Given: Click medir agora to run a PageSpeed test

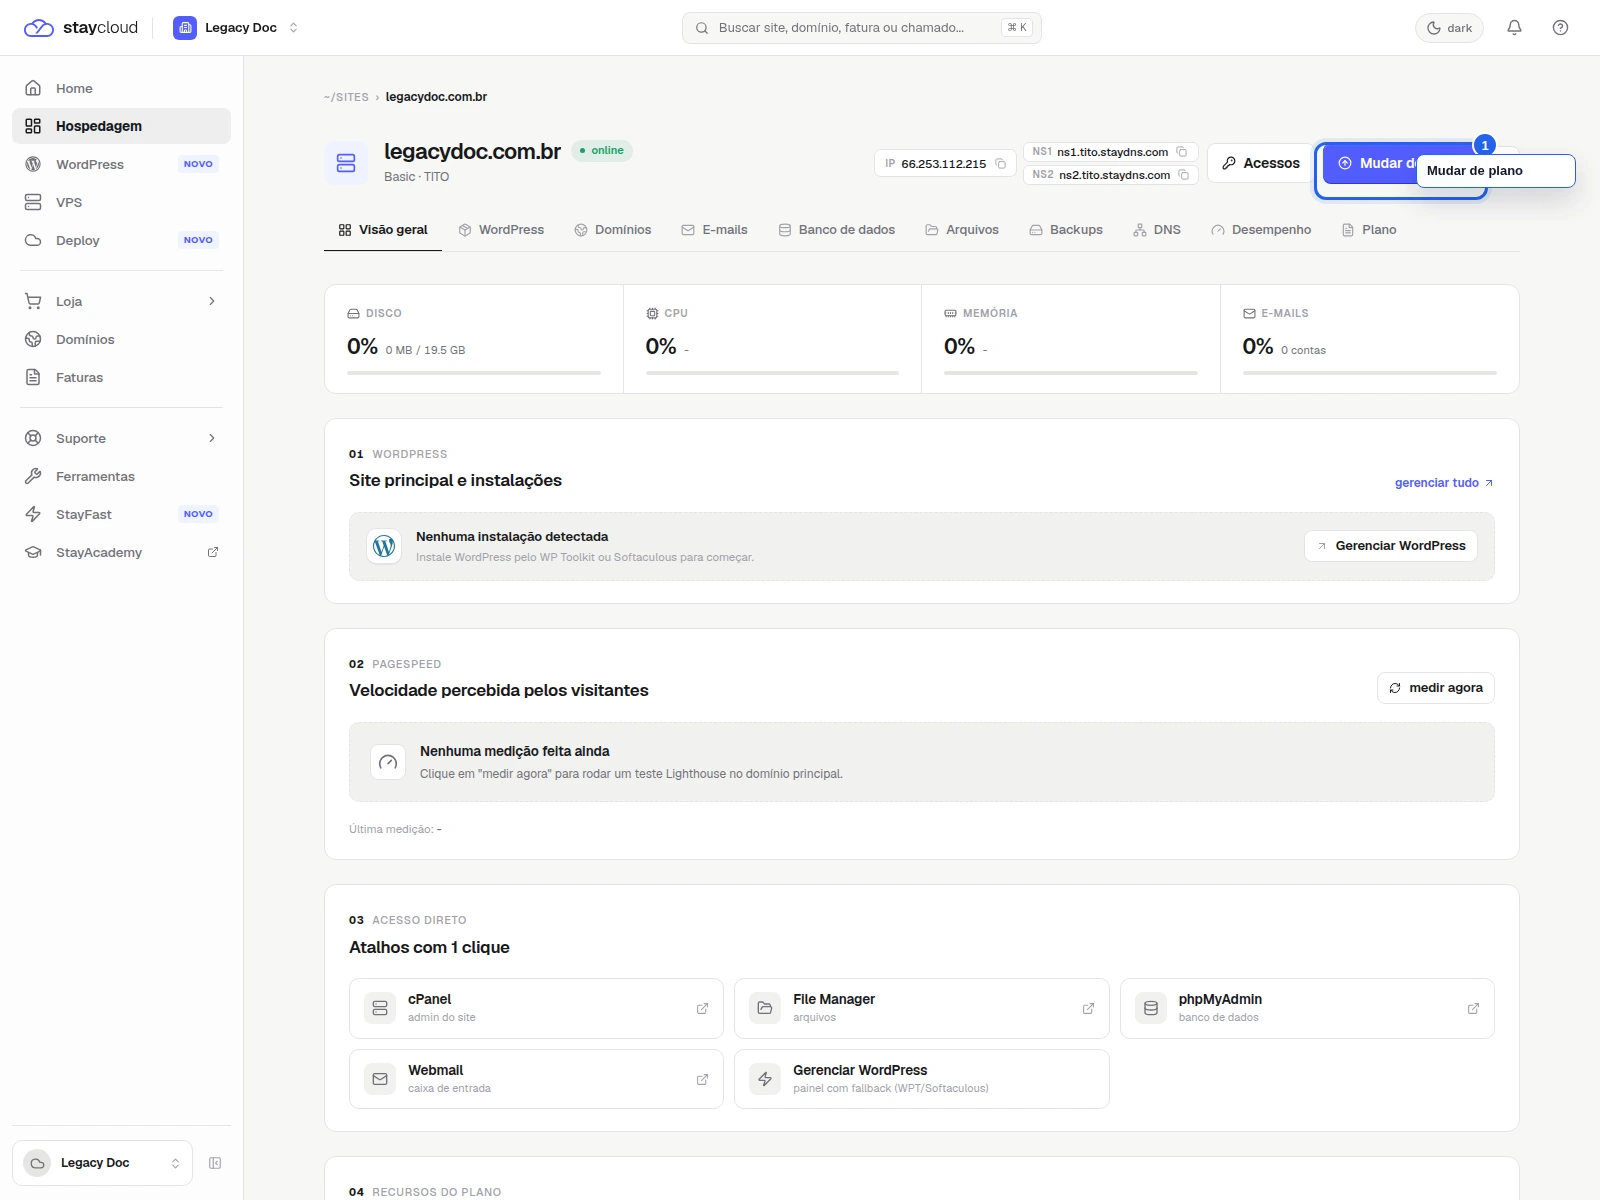Looking at the screenshot, I should point(1436,688).
